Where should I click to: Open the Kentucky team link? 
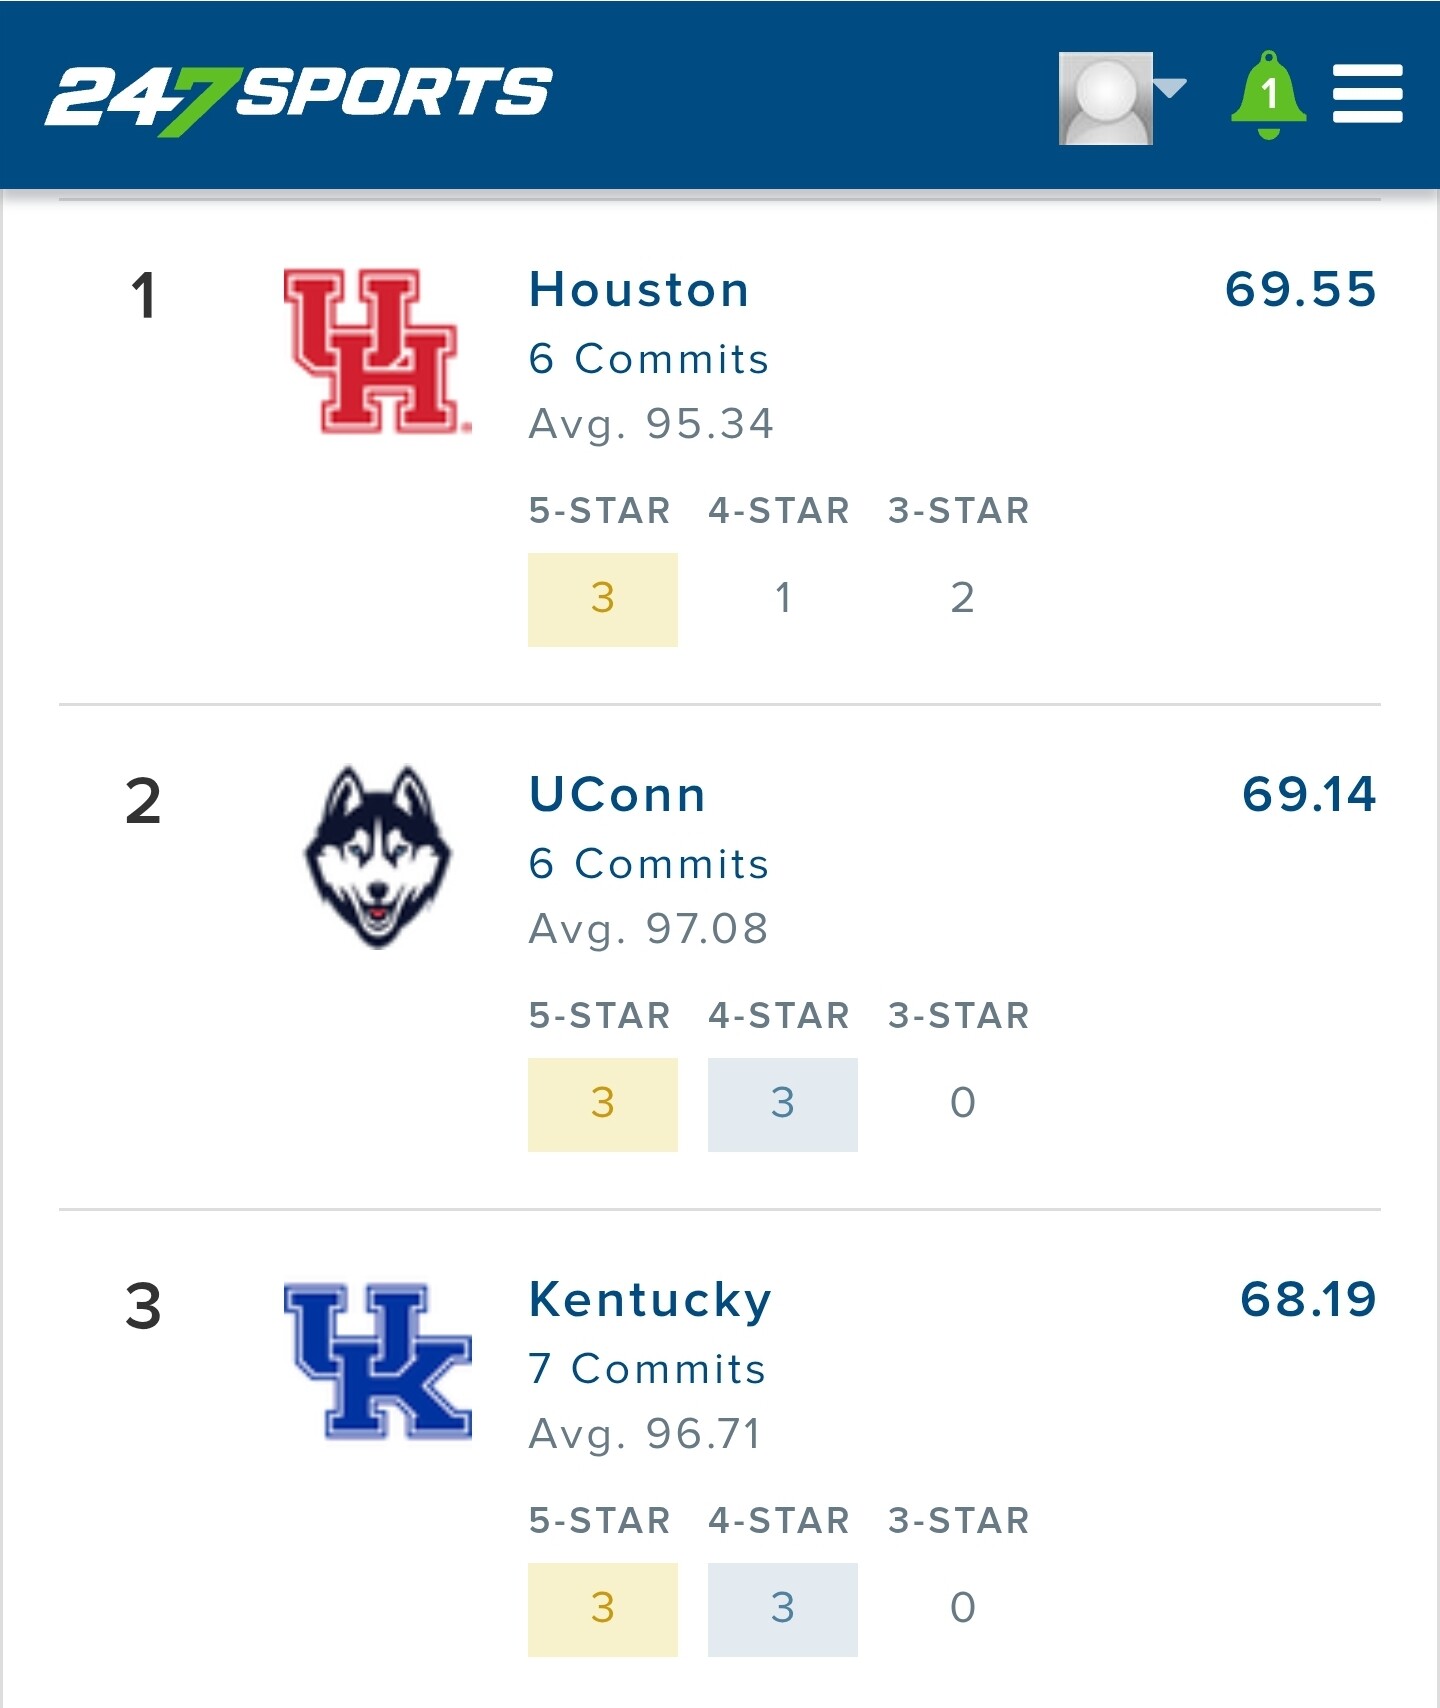(650, 1301)
